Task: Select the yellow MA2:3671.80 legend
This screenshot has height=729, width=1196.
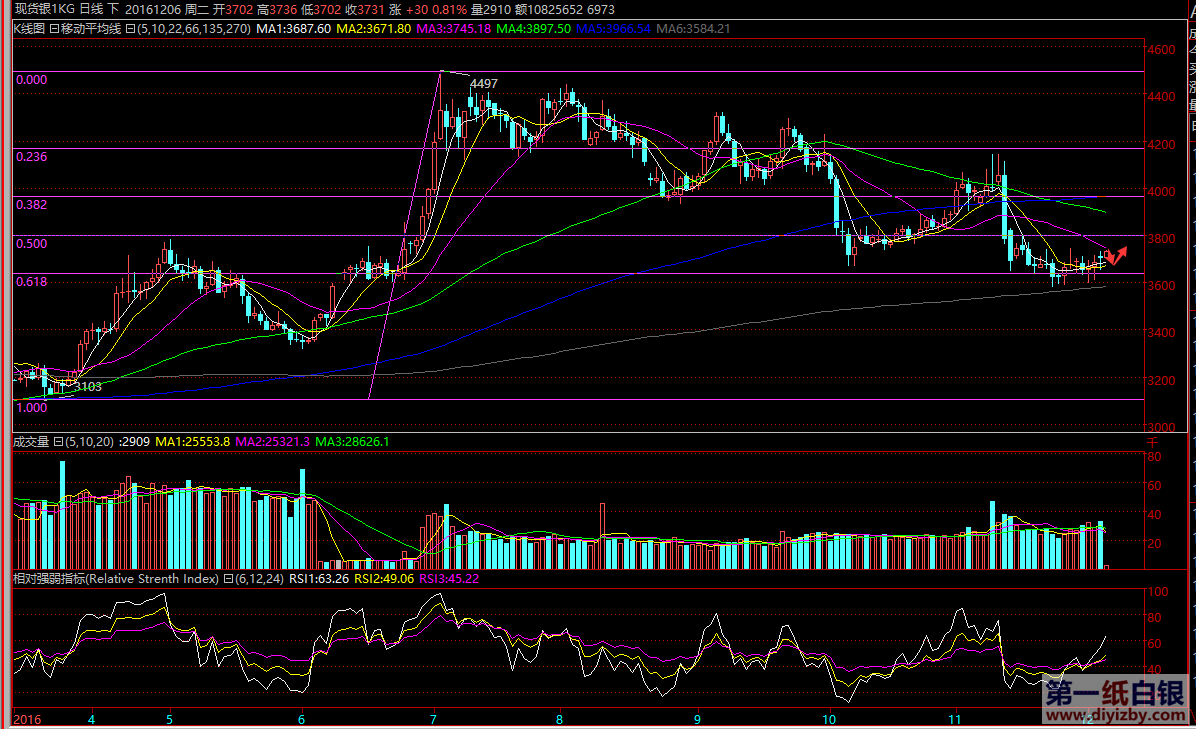Action: [x=373, y=29]
